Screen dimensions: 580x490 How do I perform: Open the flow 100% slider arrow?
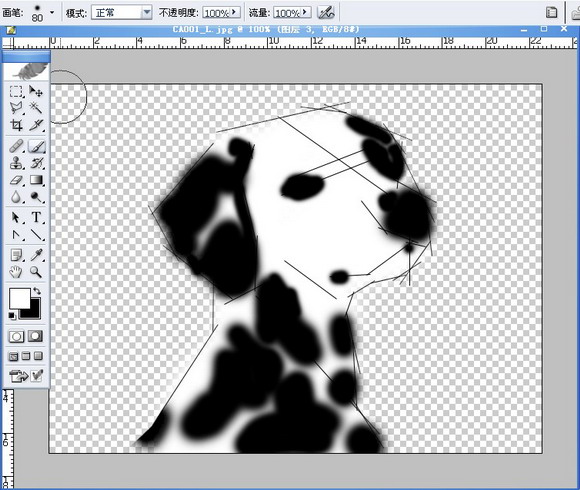pyautogui.click(x=305, y=13)
